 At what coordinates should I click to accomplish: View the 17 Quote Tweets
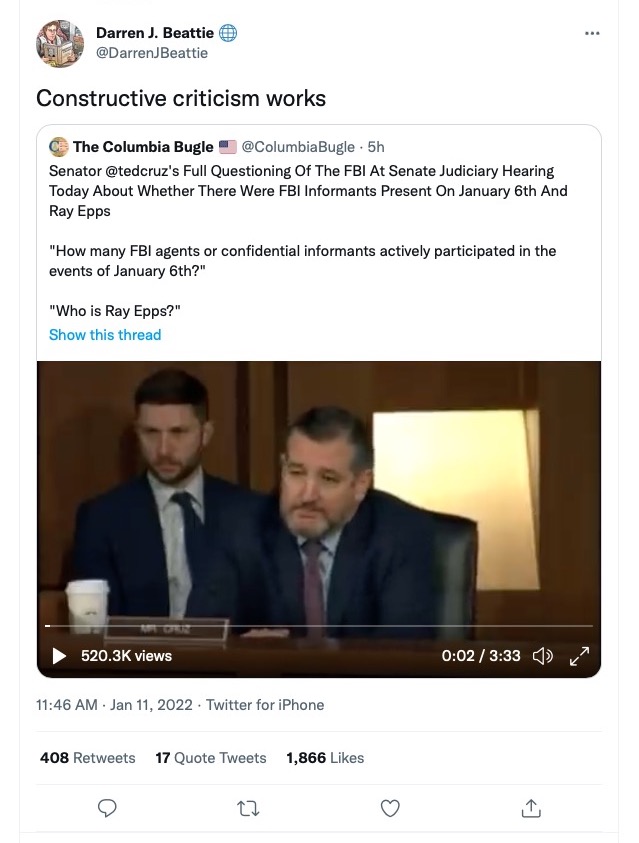tap(211, 758)
